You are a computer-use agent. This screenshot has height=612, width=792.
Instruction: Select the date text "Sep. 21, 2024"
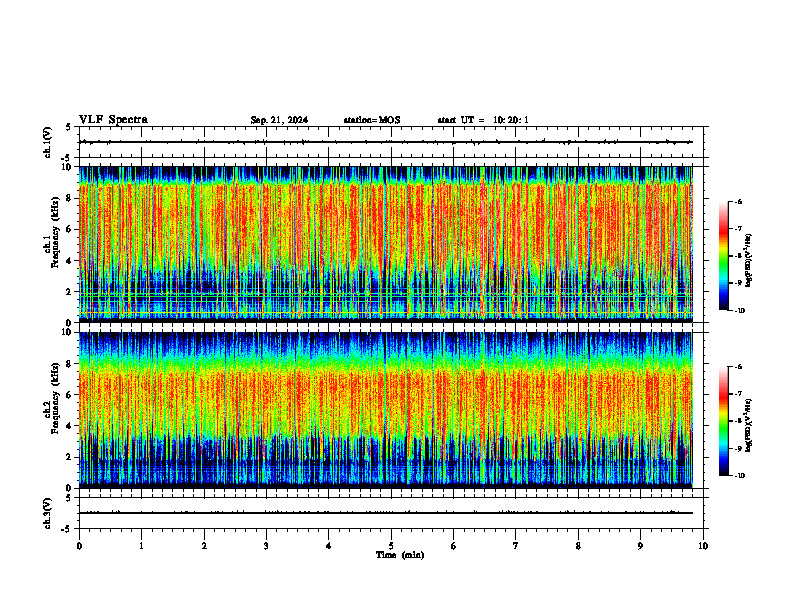279,120
